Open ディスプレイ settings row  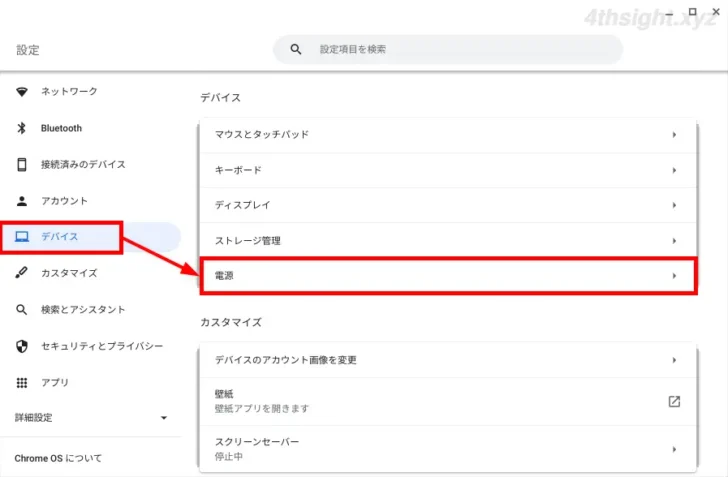448,205
